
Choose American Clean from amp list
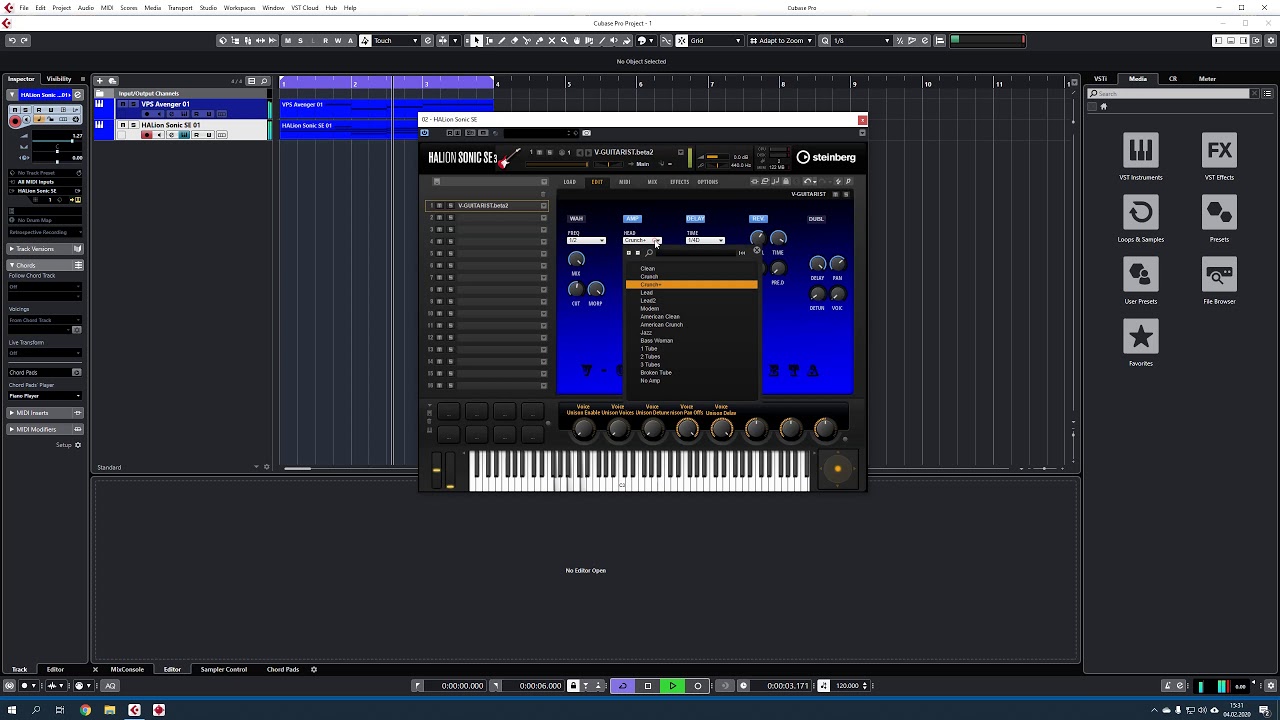(660, 317)
